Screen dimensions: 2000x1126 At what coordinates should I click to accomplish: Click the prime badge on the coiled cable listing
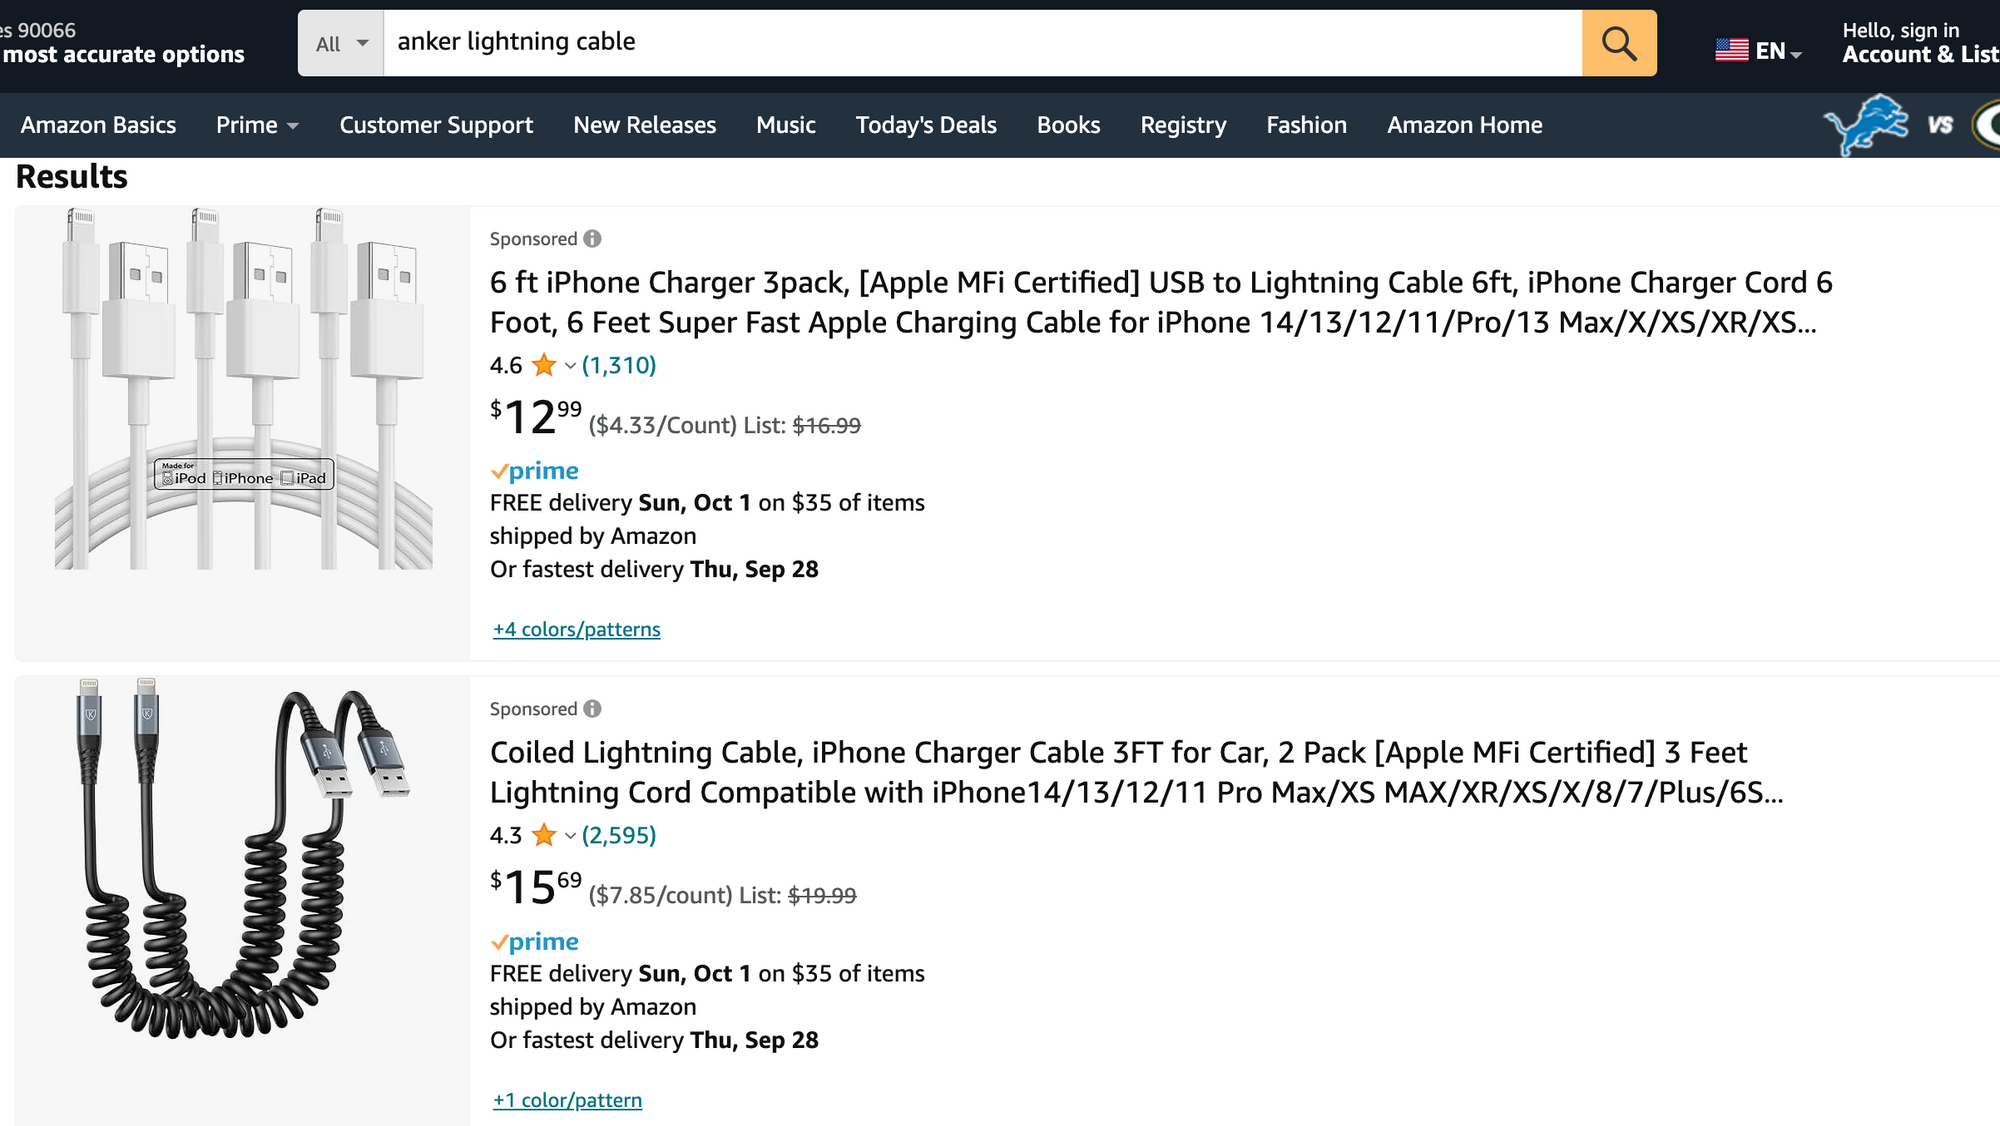534,941
